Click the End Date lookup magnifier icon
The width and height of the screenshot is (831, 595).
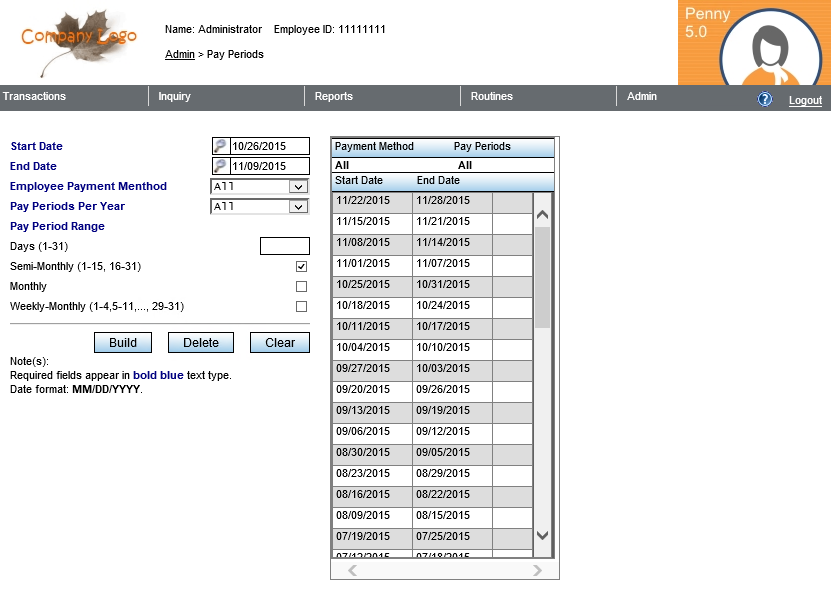(x=220, y=166)
